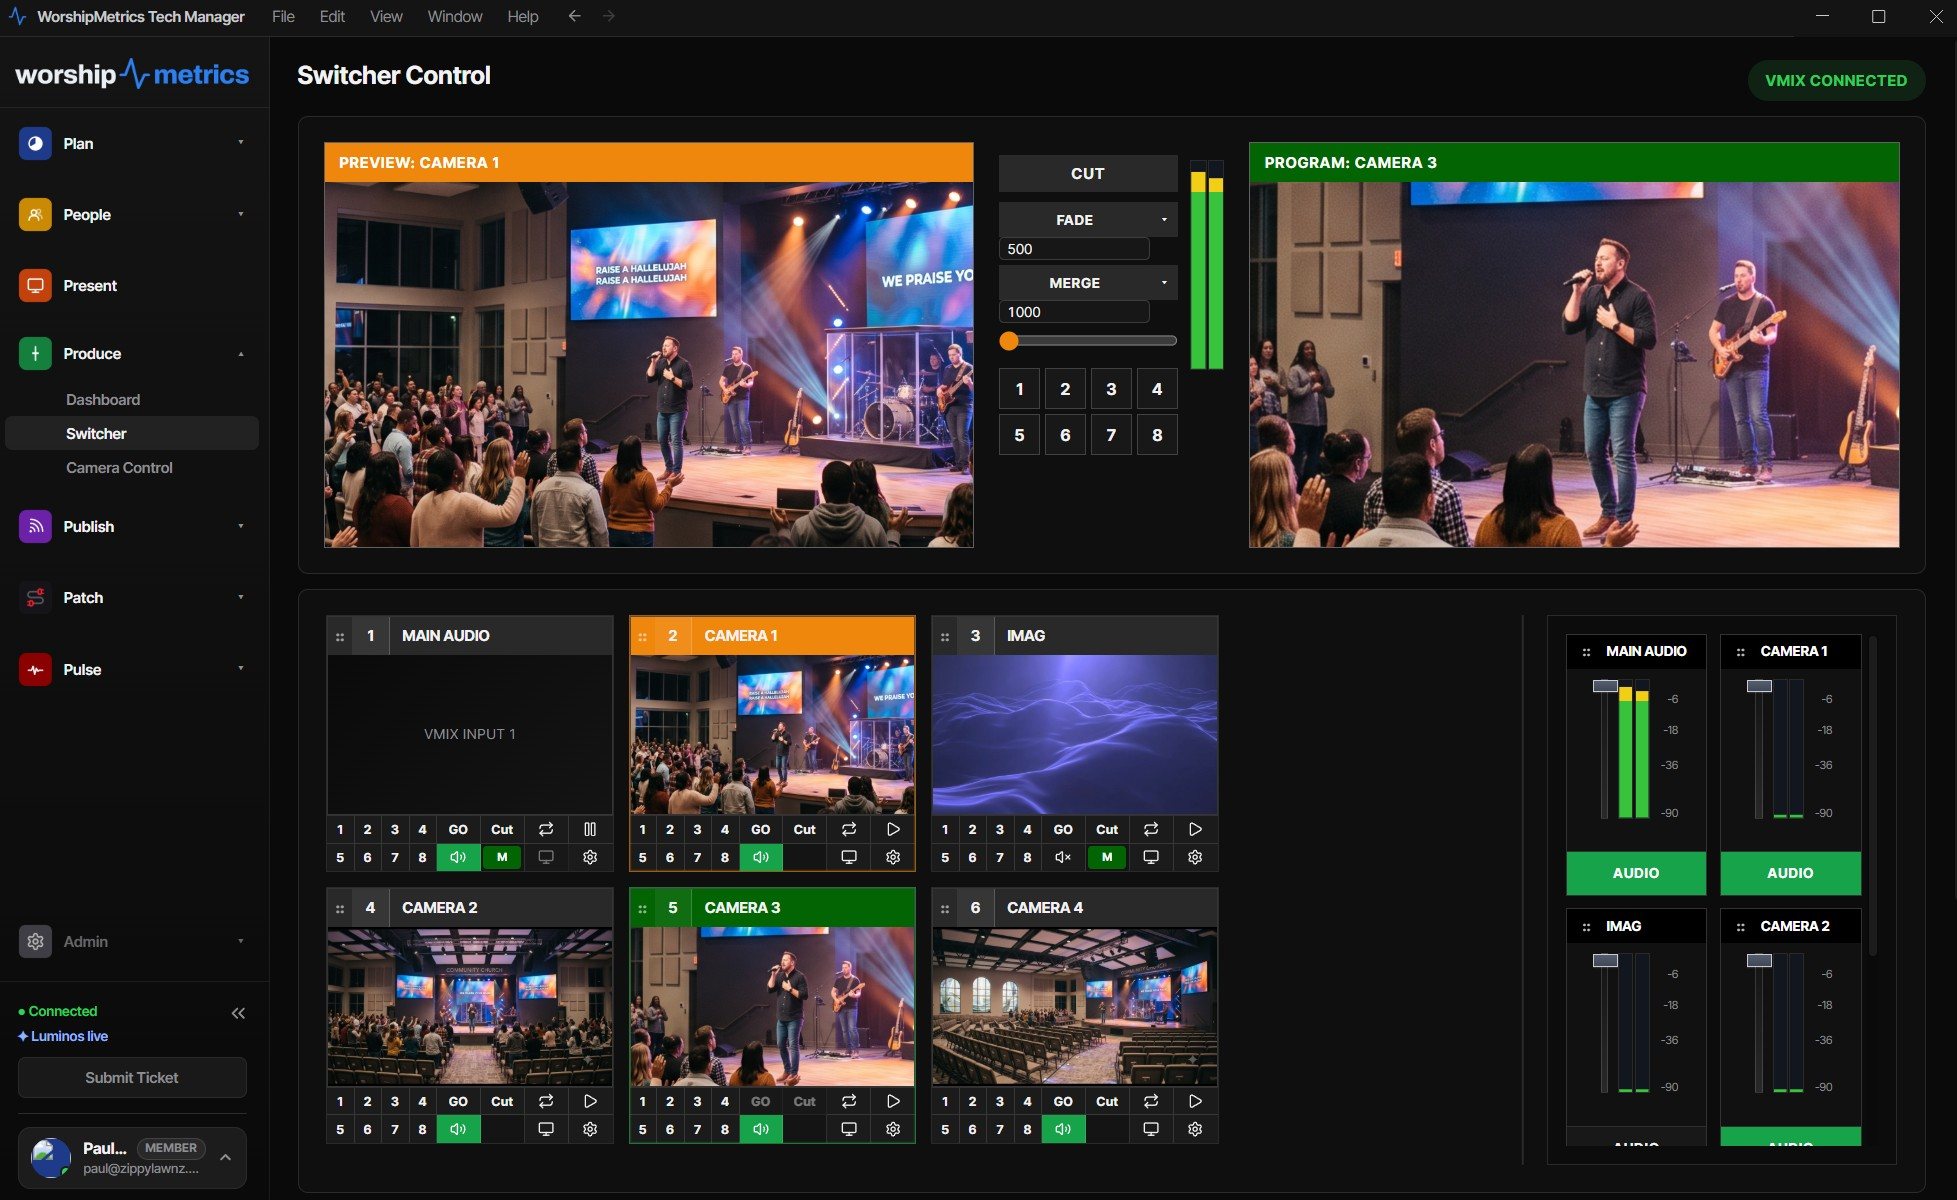Expand the Plan section

tap(241, 143)
